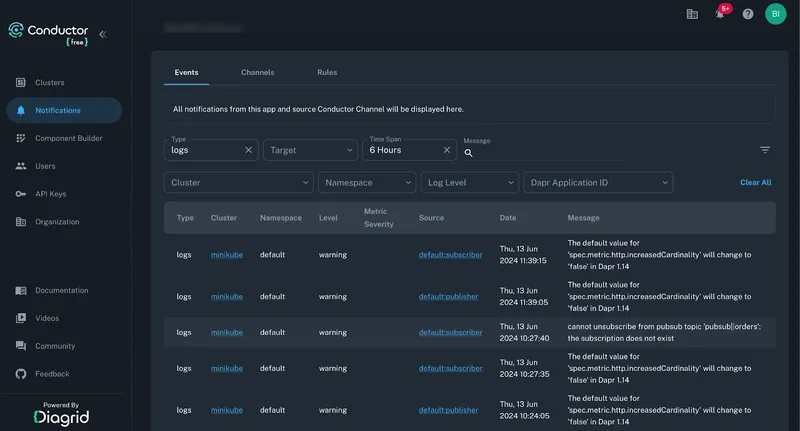Open the organization building icon in header
This screenshot has height=431, width=800.
(692, 14)
